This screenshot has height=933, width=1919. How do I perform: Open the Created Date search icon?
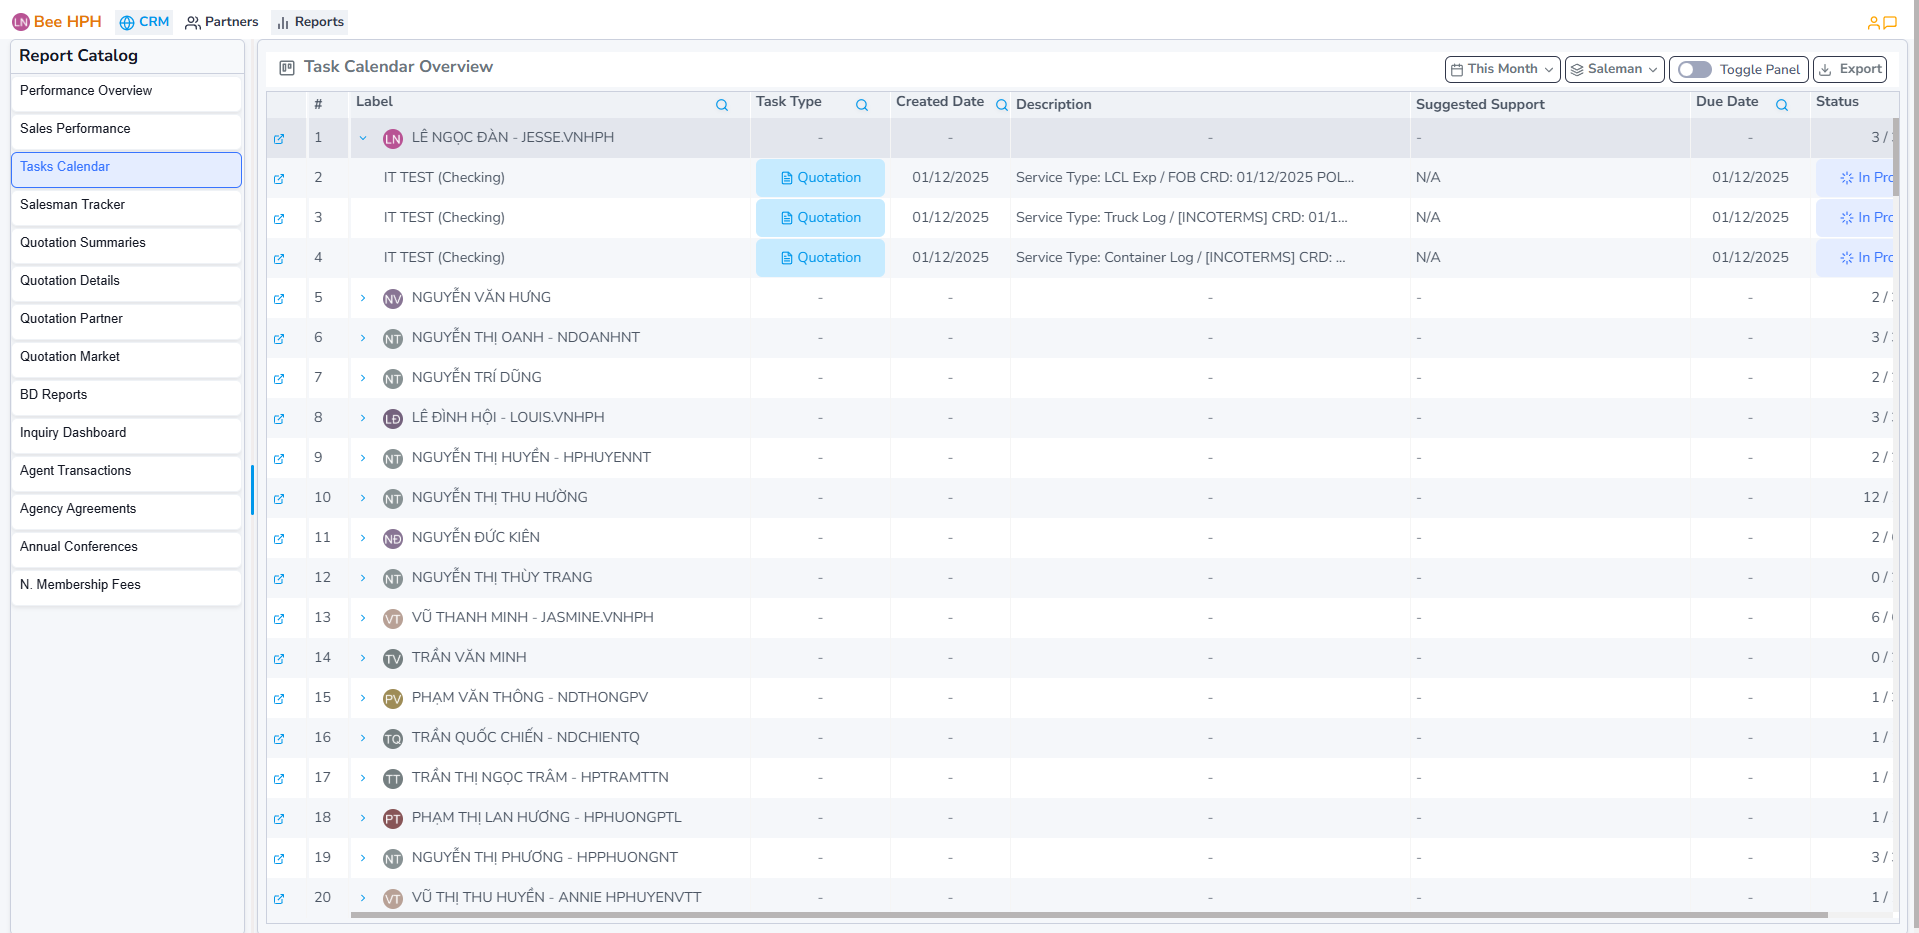(x=1001, y=102)
